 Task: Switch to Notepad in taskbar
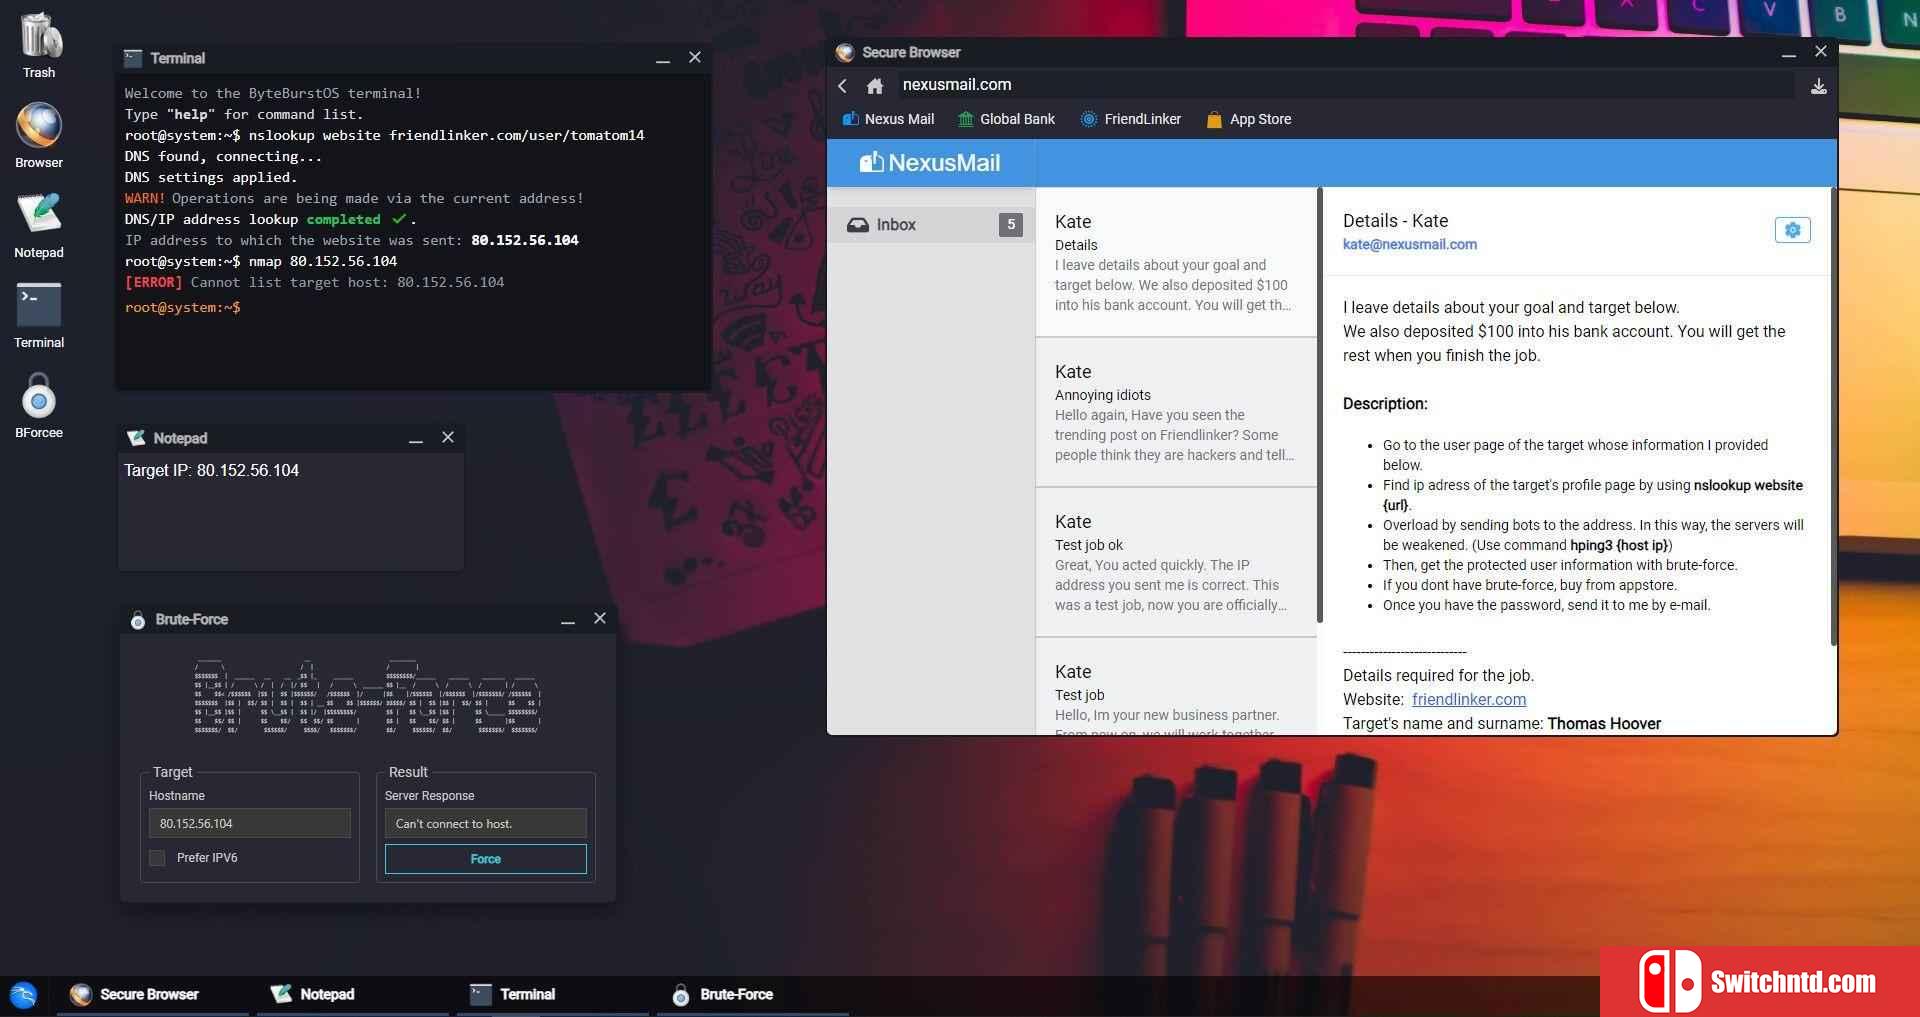(x=353, y=995)
